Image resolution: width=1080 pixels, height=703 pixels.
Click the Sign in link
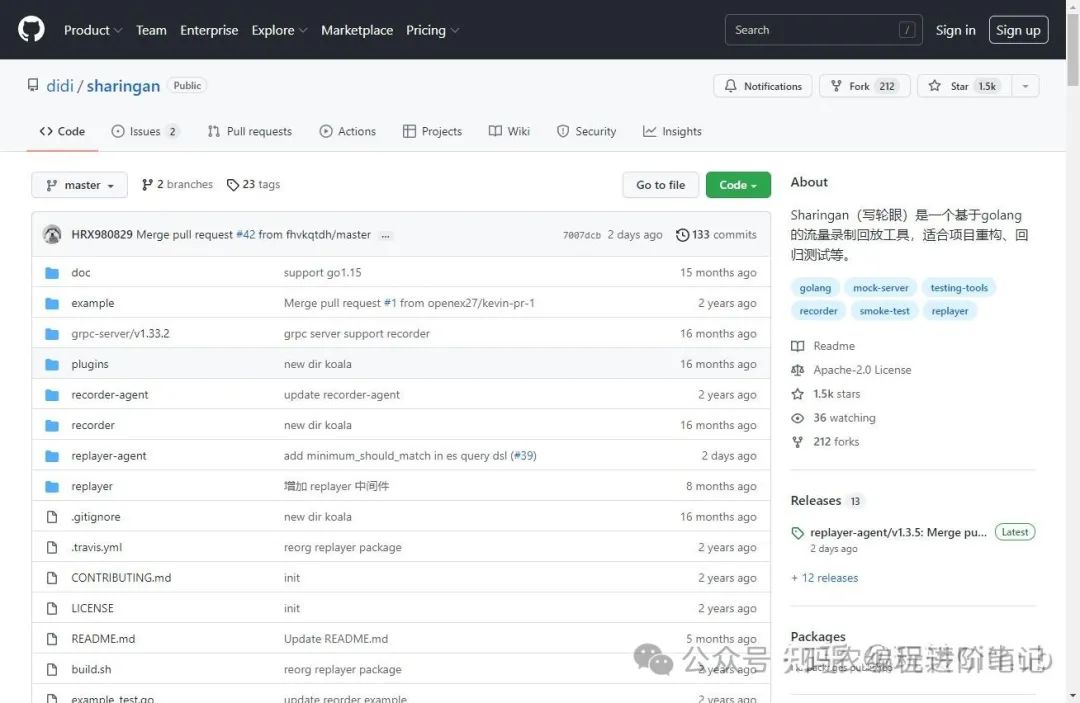pyautogui.click(x=955, y=30)
